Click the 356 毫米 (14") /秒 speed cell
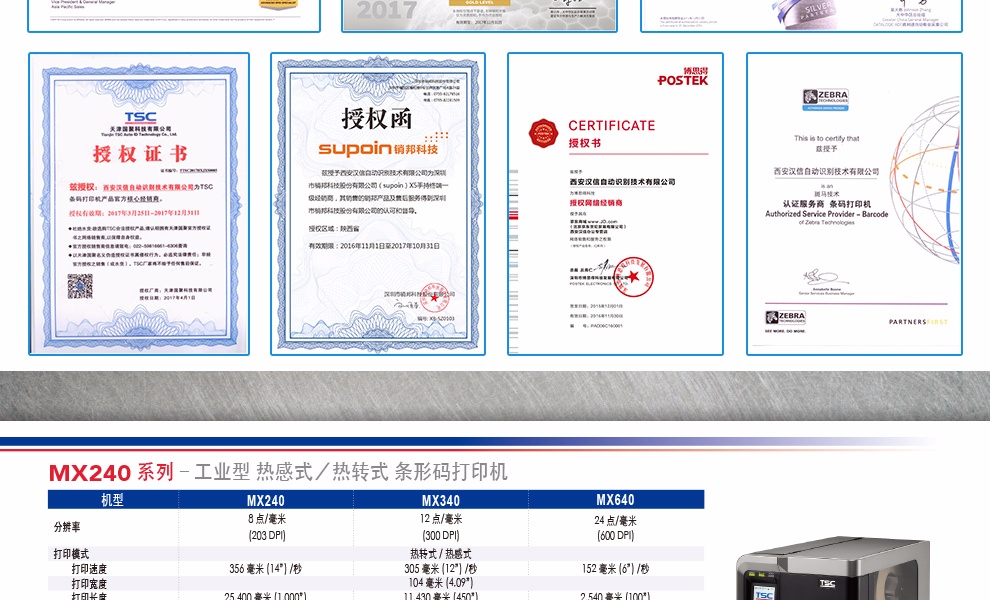The image size is (990, 600). pyautogui.click(x=266, y=569)
